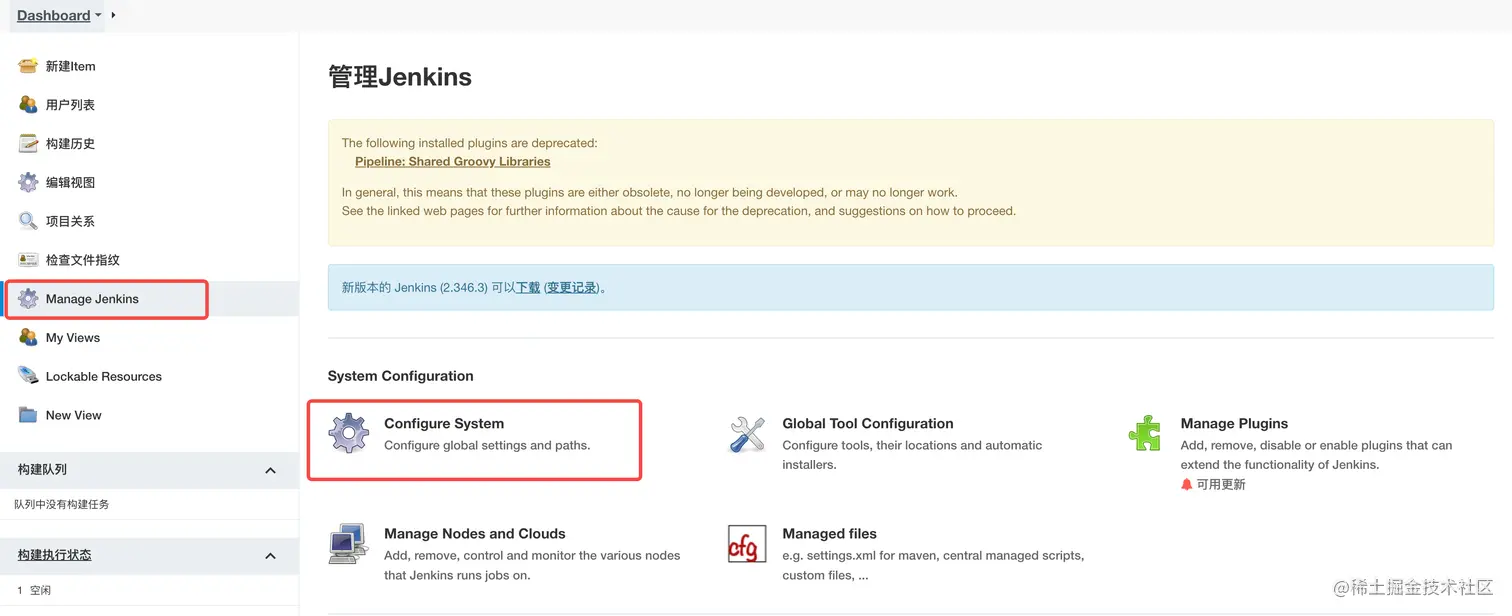Click executor 1 空闲 status
This screenshot has height=616, width=1512.
click(34, 590)
